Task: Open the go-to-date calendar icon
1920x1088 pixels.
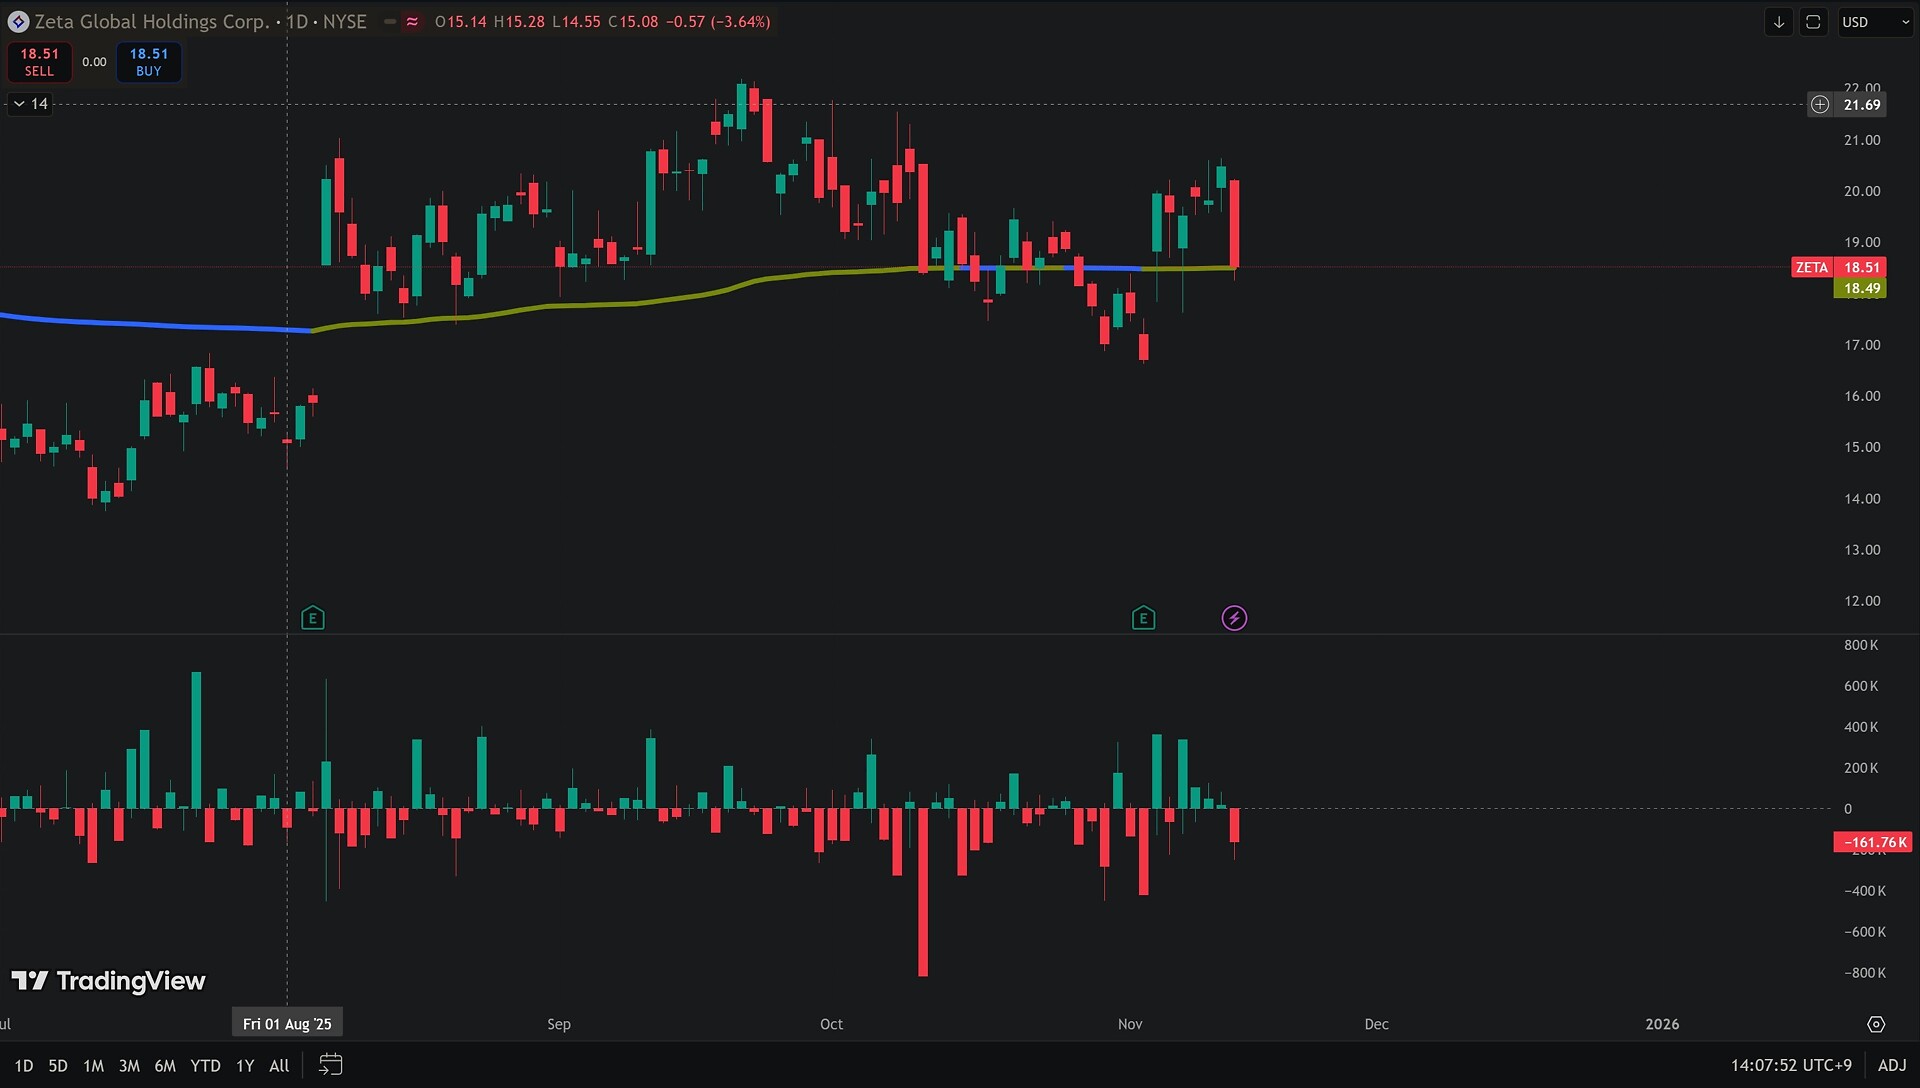Action: [x=330, y=1065]
